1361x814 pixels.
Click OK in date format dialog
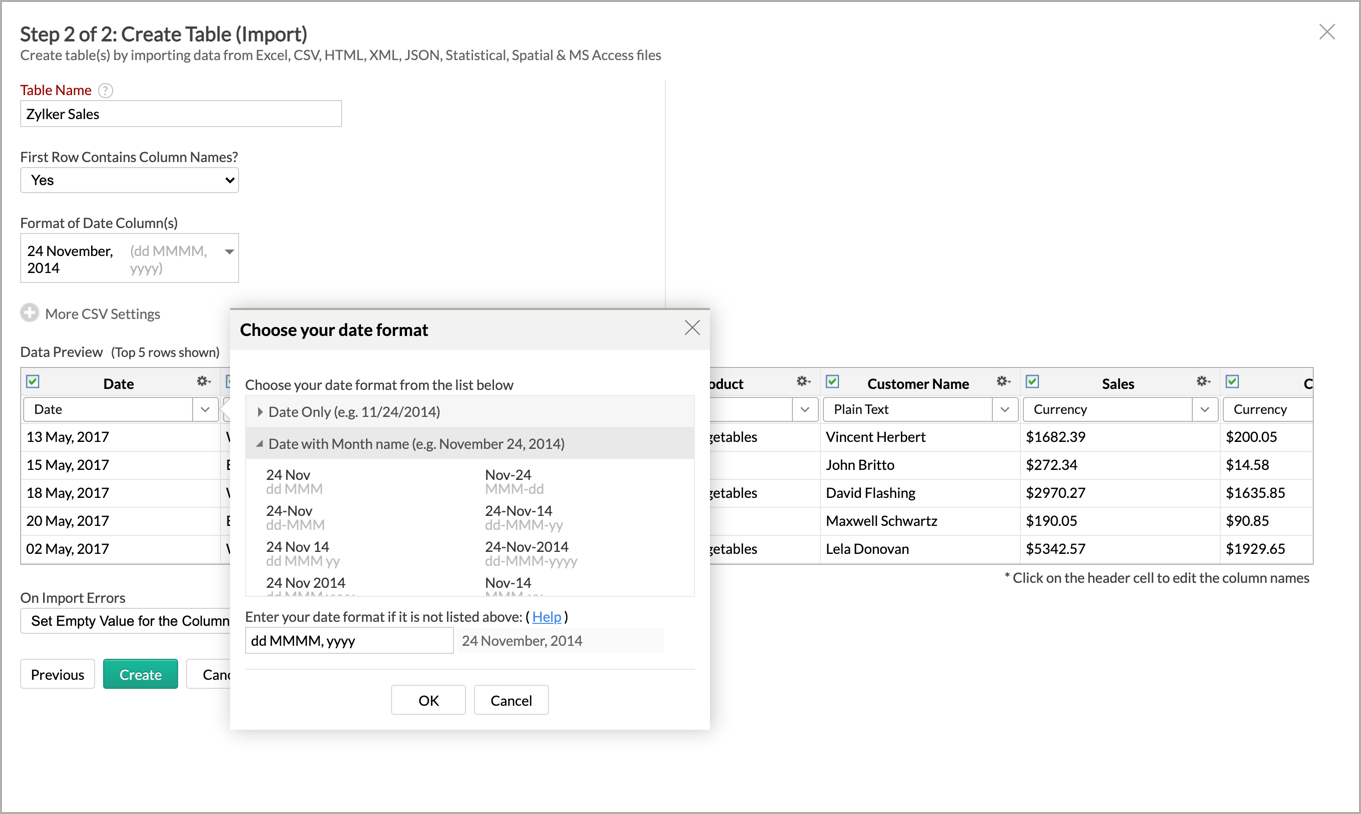coord(428,700)
